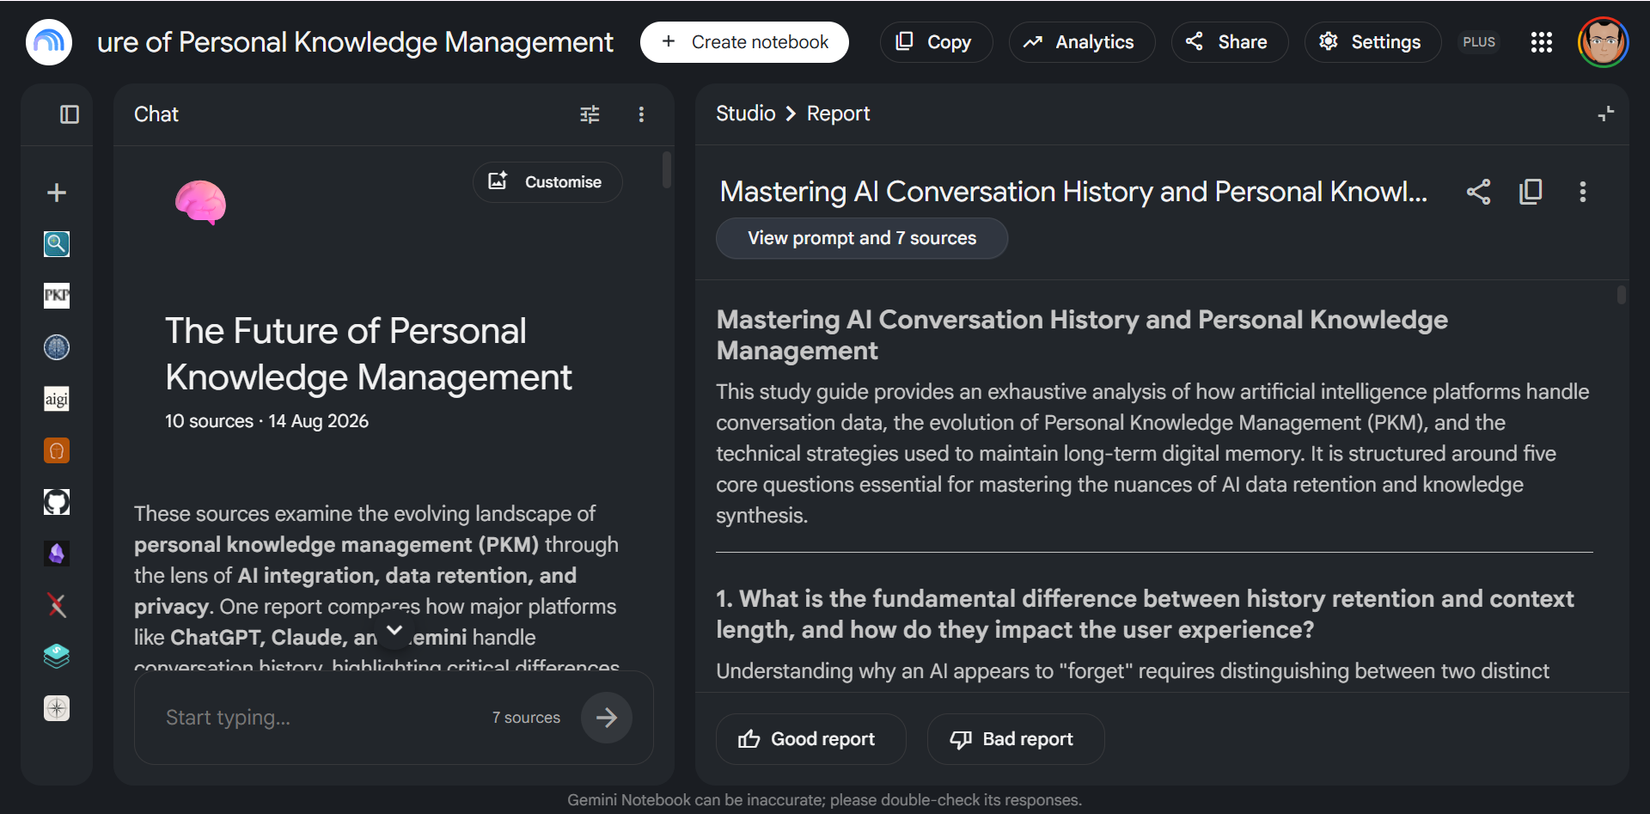
Task: Open the report's more options menu
Action: coord(1582,192)
